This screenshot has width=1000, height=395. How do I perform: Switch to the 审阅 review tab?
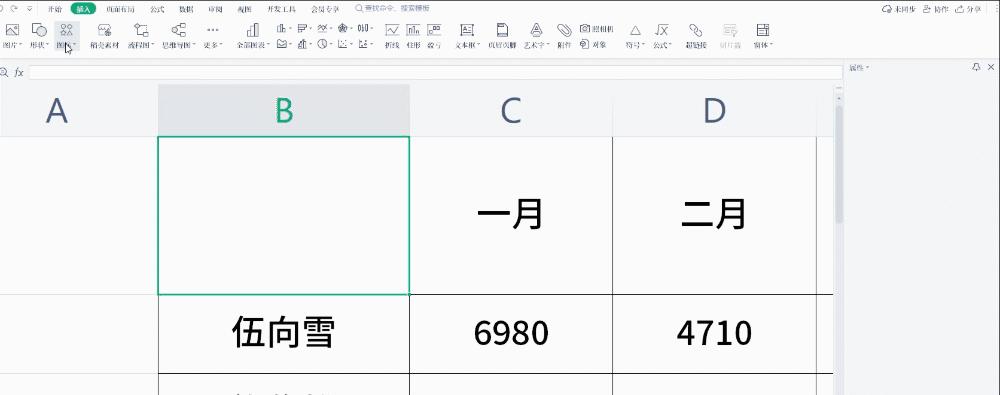[x=215, y=9]
